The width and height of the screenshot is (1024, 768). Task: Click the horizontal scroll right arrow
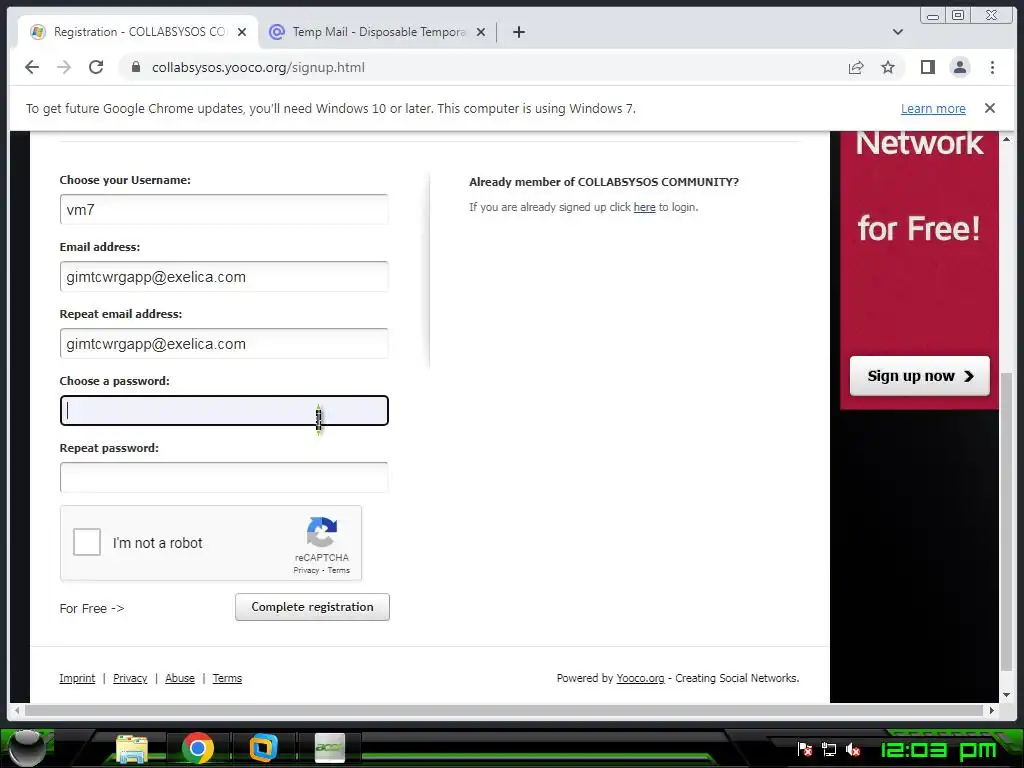(991, 711)
